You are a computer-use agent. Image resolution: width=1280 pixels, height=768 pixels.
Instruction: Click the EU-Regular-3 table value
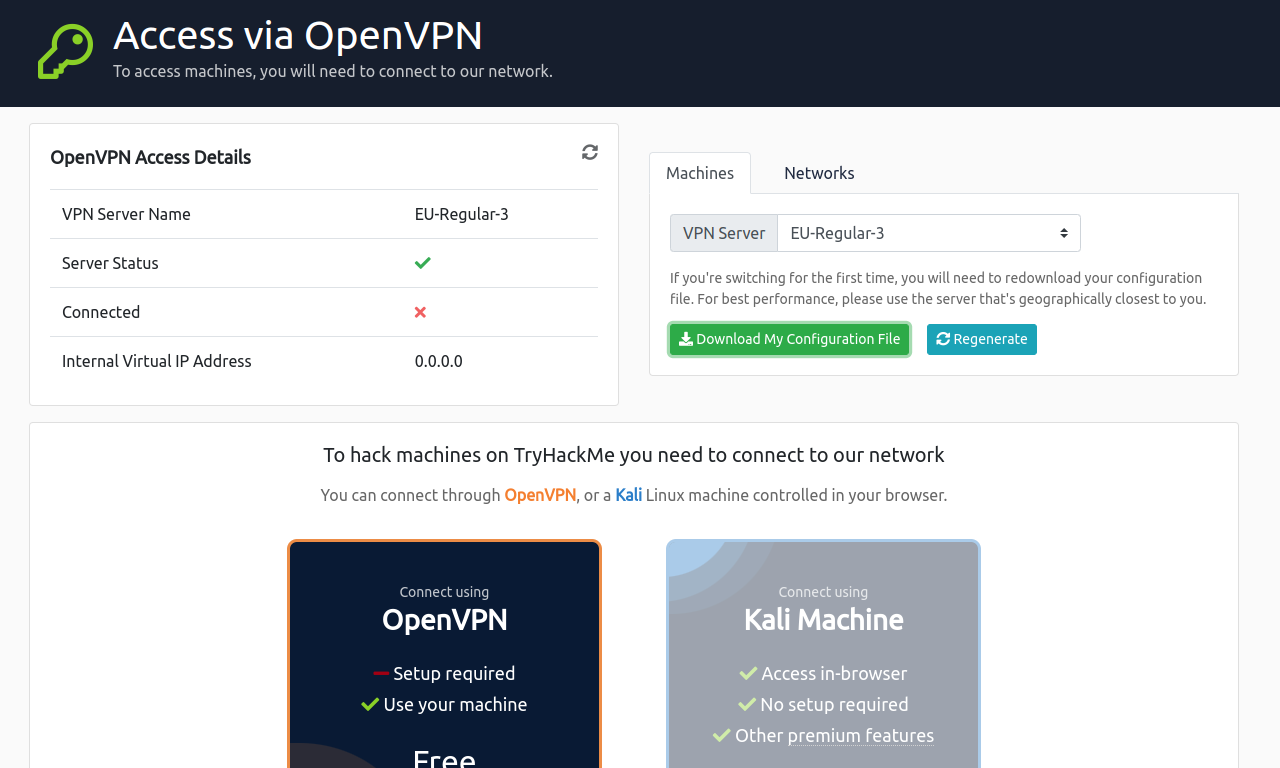(x=462, y=214)
